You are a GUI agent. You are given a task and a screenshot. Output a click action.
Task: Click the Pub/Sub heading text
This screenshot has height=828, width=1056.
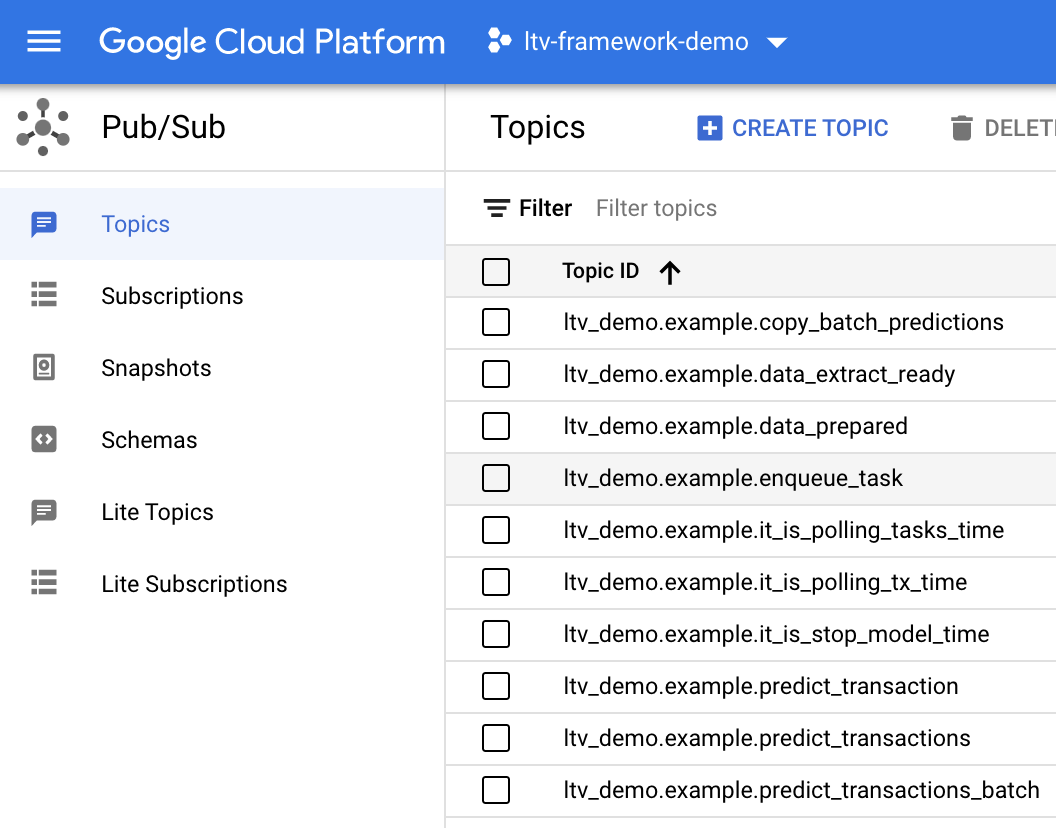pos(164,127)
